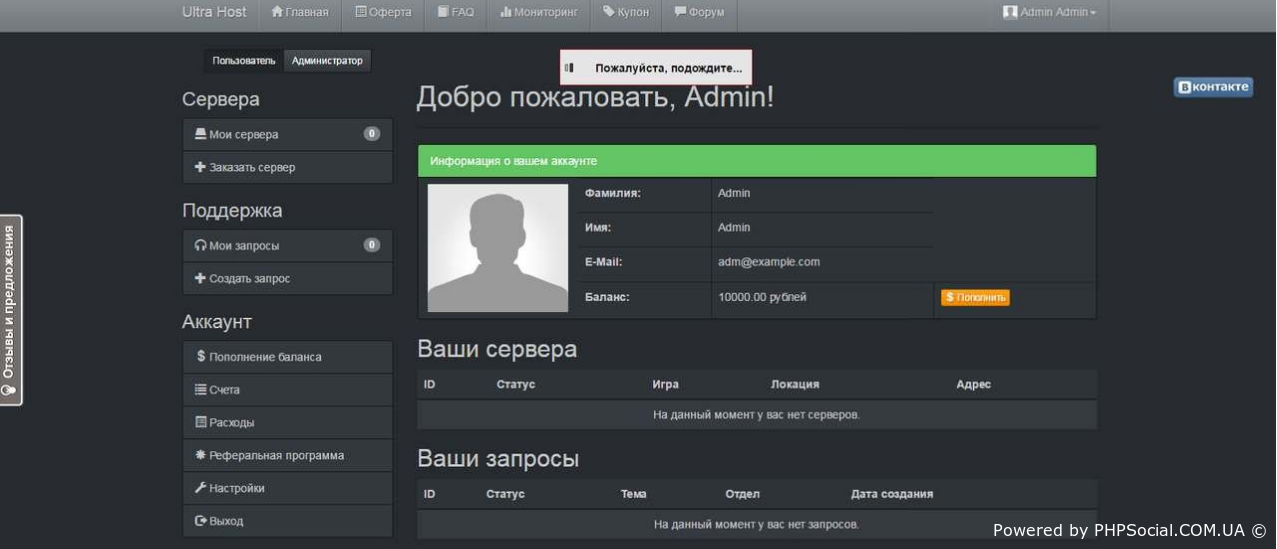Click the home icon beside Главная
The width and height of the screenshot is (1277, 549).
click(x=277, y=12)
